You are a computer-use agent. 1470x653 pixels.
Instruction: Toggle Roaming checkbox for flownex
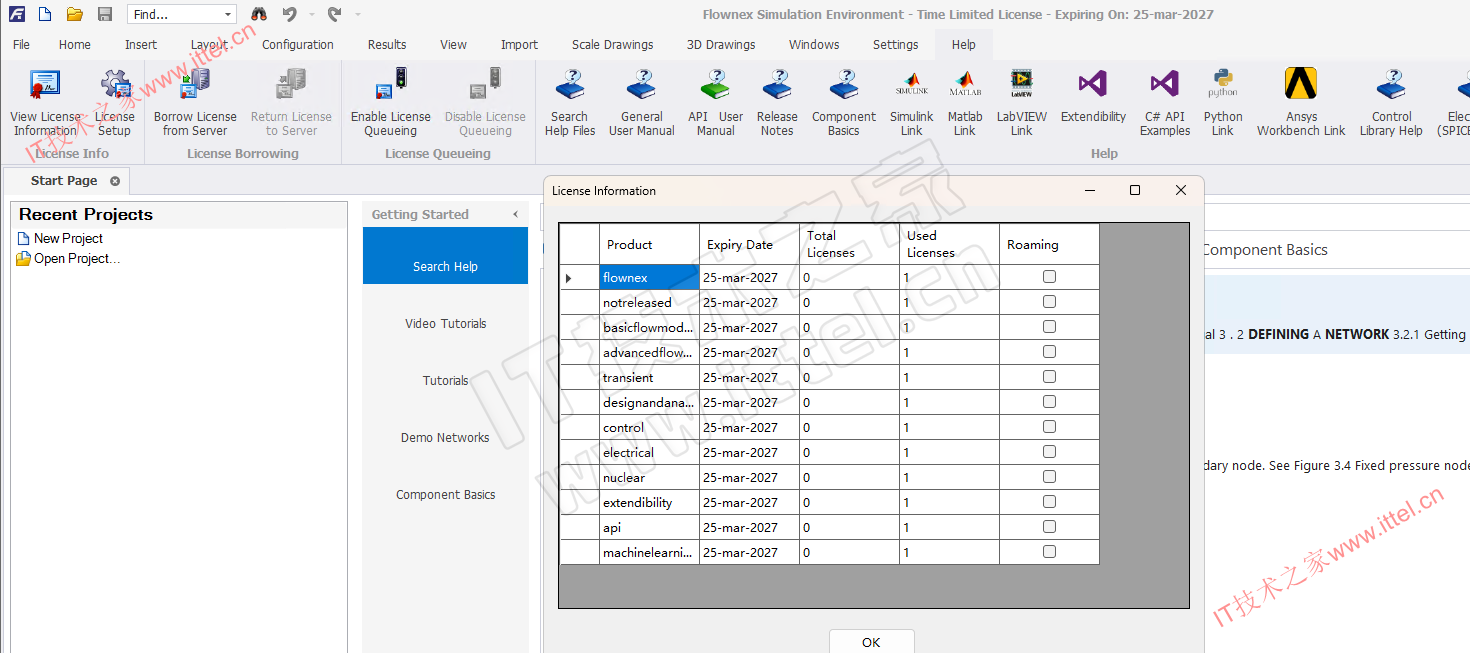point(1049,277)
